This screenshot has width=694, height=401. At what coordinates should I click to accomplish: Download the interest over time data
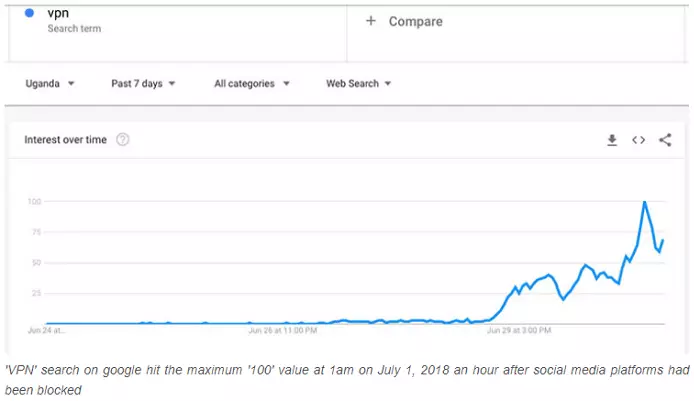coord(612,141)
